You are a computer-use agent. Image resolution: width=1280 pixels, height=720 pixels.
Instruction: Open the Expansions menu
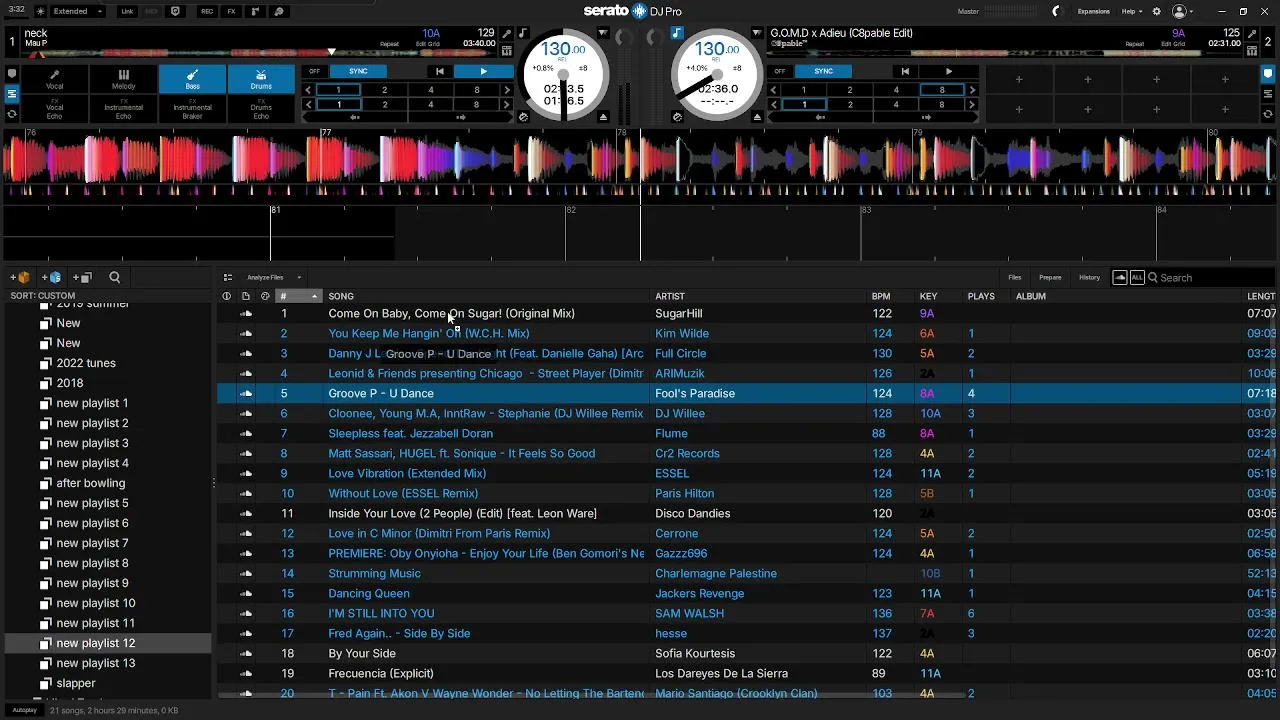(x=1094, y=11)
